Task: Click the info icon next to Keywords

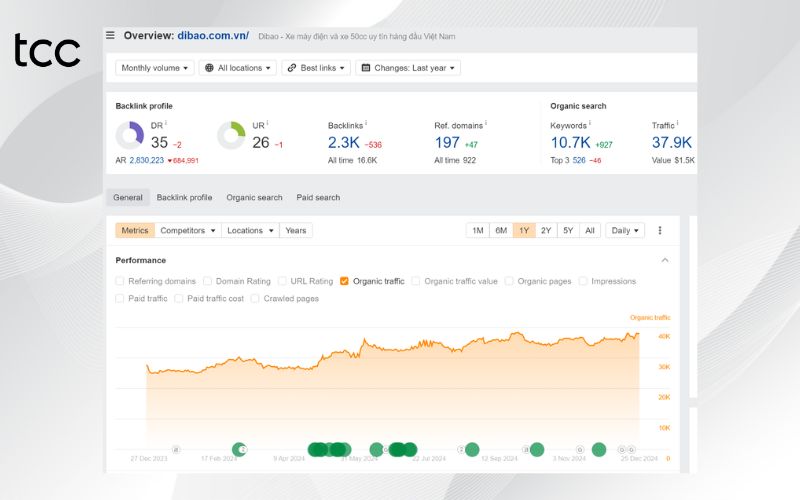Action: [x=590, y=123]
